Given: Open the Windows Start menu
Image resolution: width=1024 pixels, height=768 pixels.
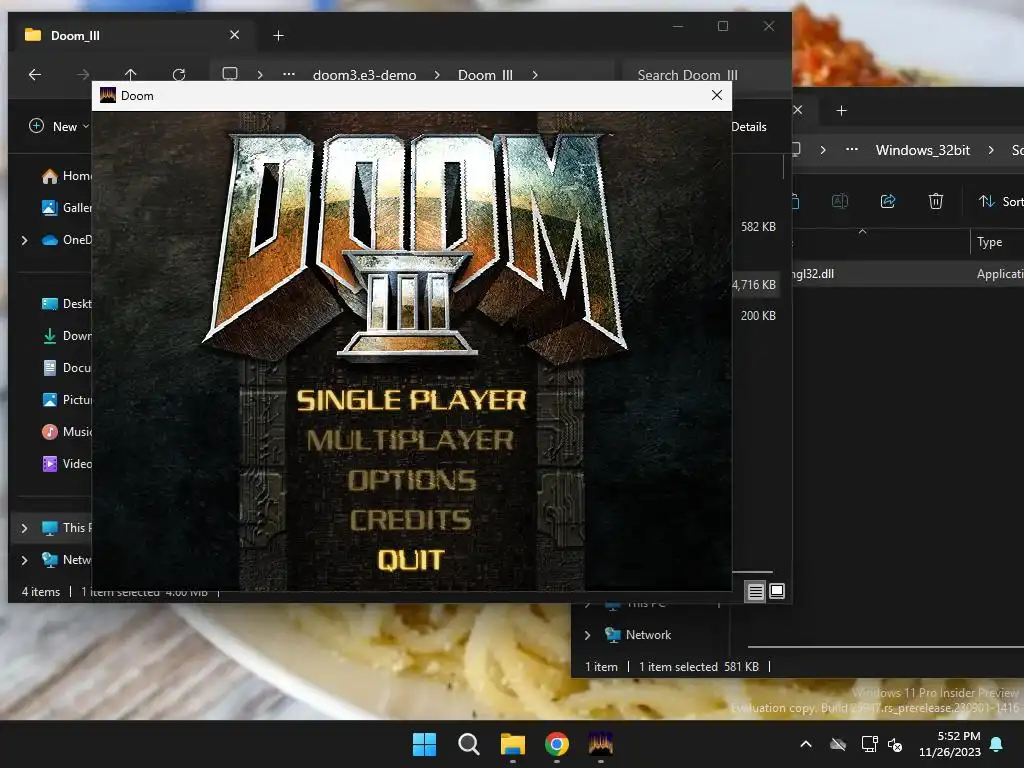Looking at the screenshot, I should pos(424,744).
